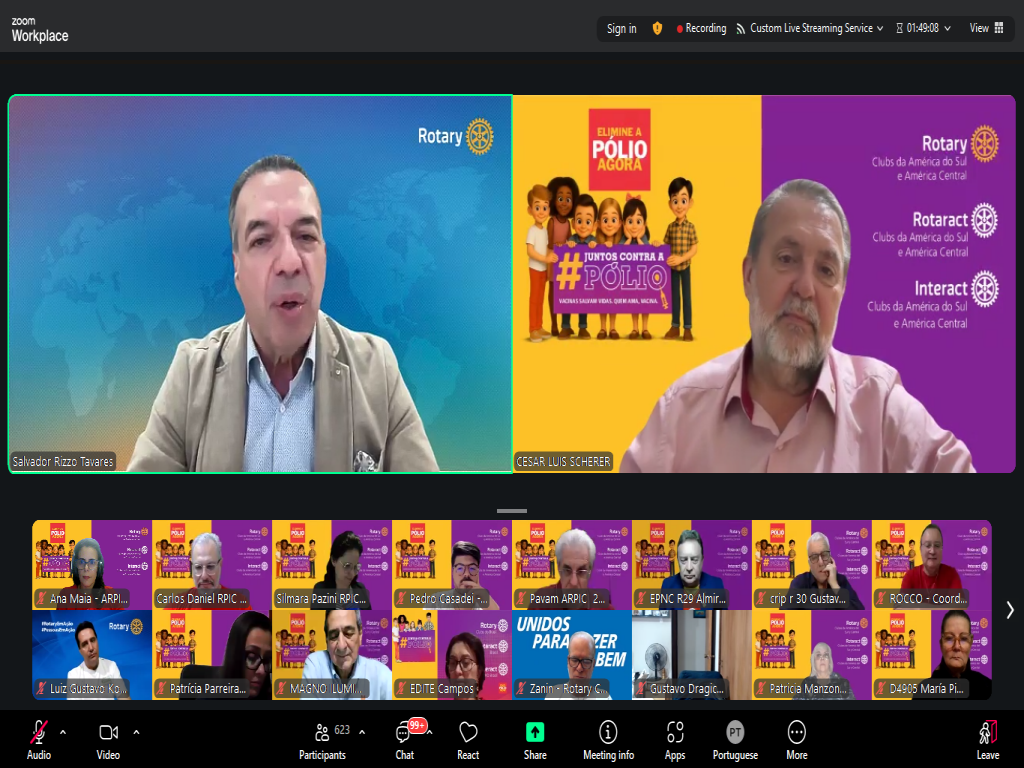Open the Participants panel
Screen dimensions: 1024x768
coord(323,740)
